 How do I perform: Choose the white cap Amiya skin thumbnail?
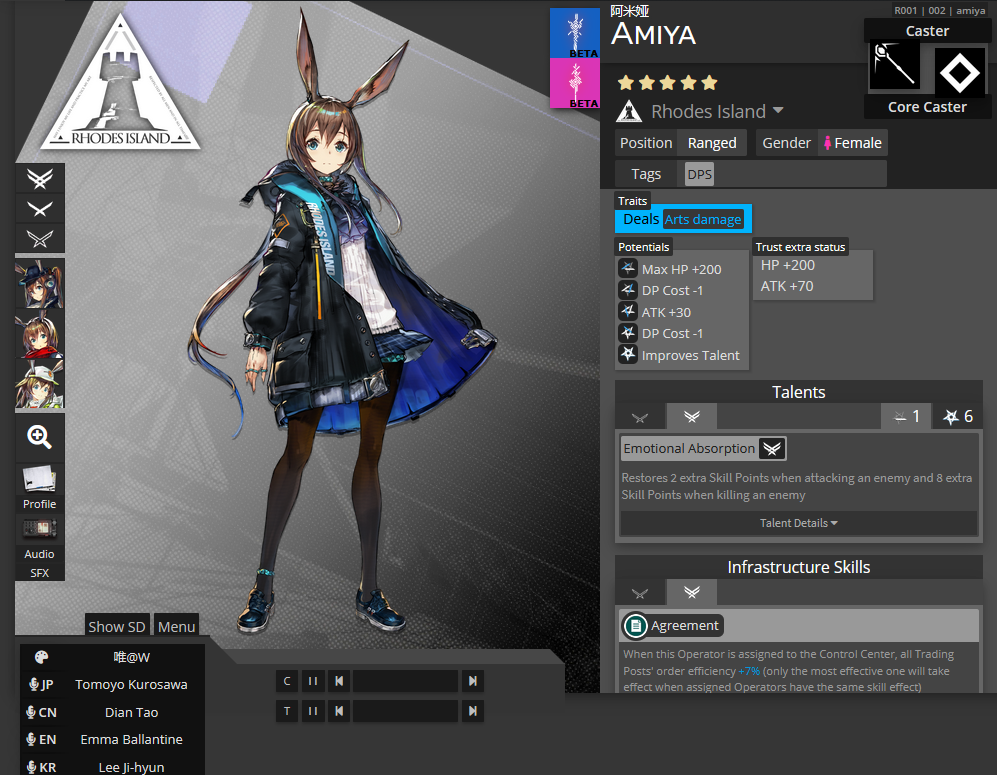39,384
